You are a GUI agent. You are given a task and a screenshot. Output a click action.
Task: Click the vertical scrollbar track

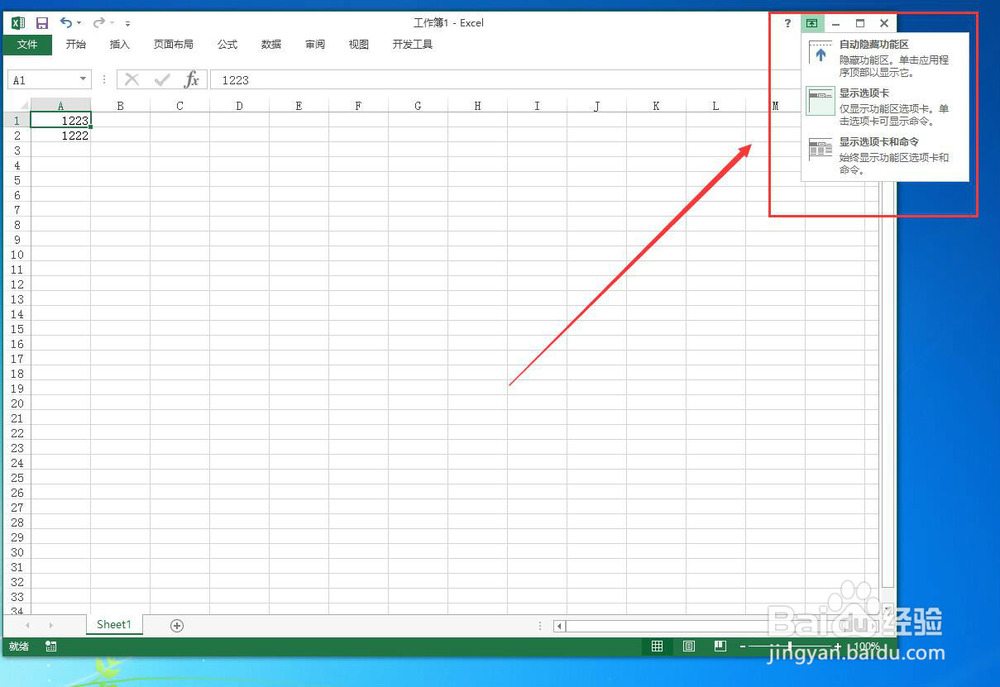(x=888, y=383)
